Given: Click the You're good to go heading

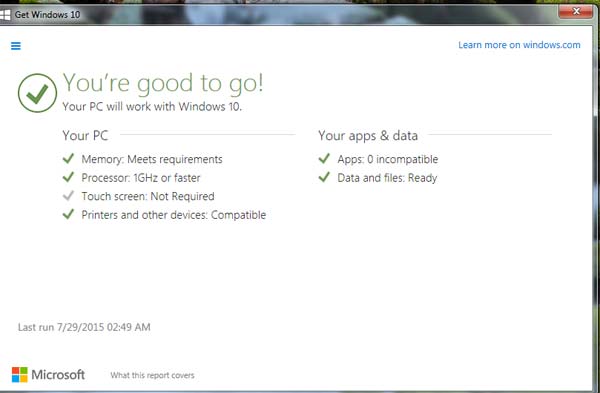Looking at the screenshot, I should pos(163,83).
